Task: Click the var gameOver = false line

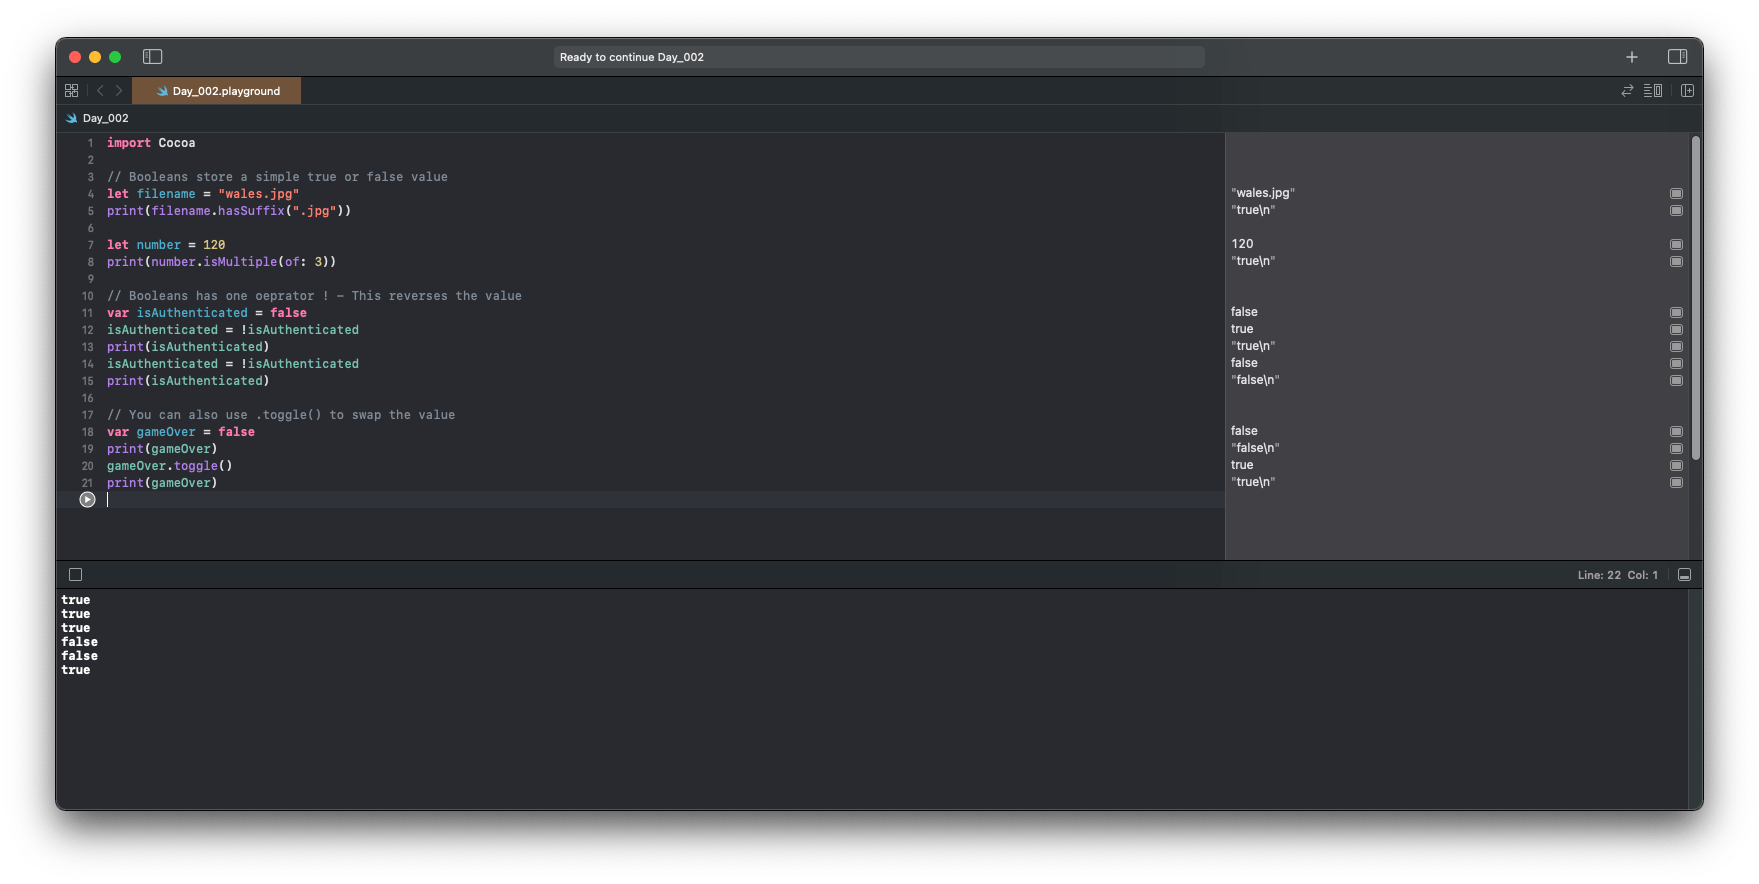Action: coord(181,432)
